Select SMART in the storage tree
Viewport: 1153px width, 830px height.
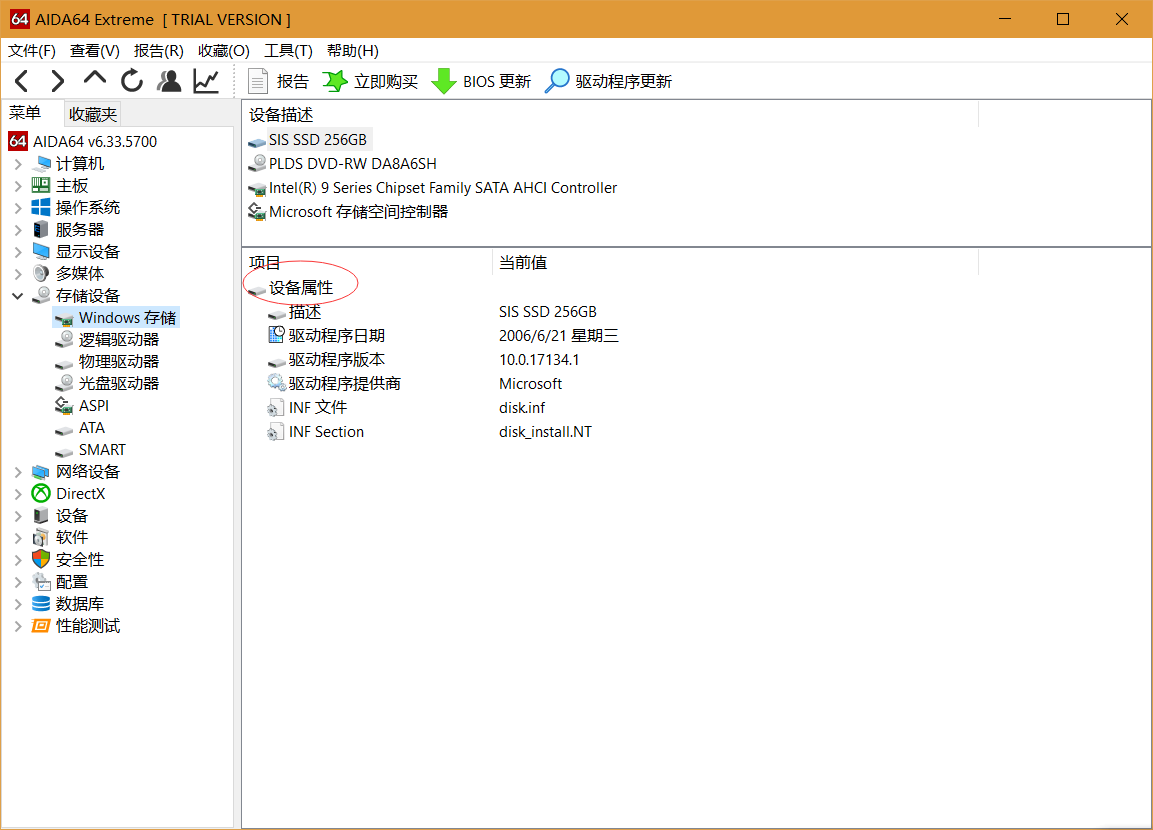pos(102,450)
